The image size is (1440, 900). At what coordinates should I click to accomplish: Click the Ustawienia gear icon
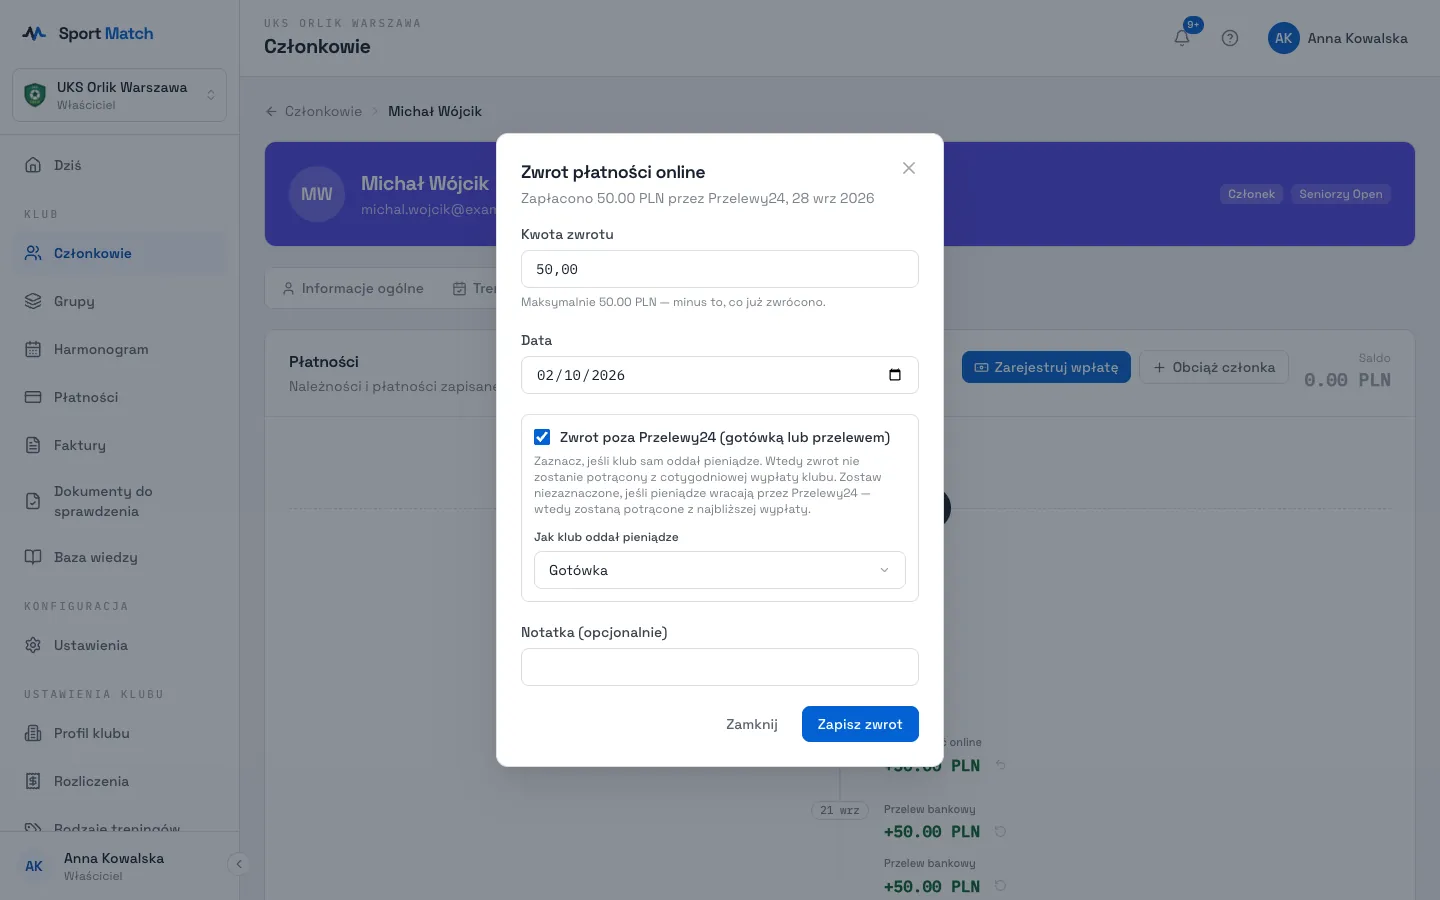pos(33,645)
